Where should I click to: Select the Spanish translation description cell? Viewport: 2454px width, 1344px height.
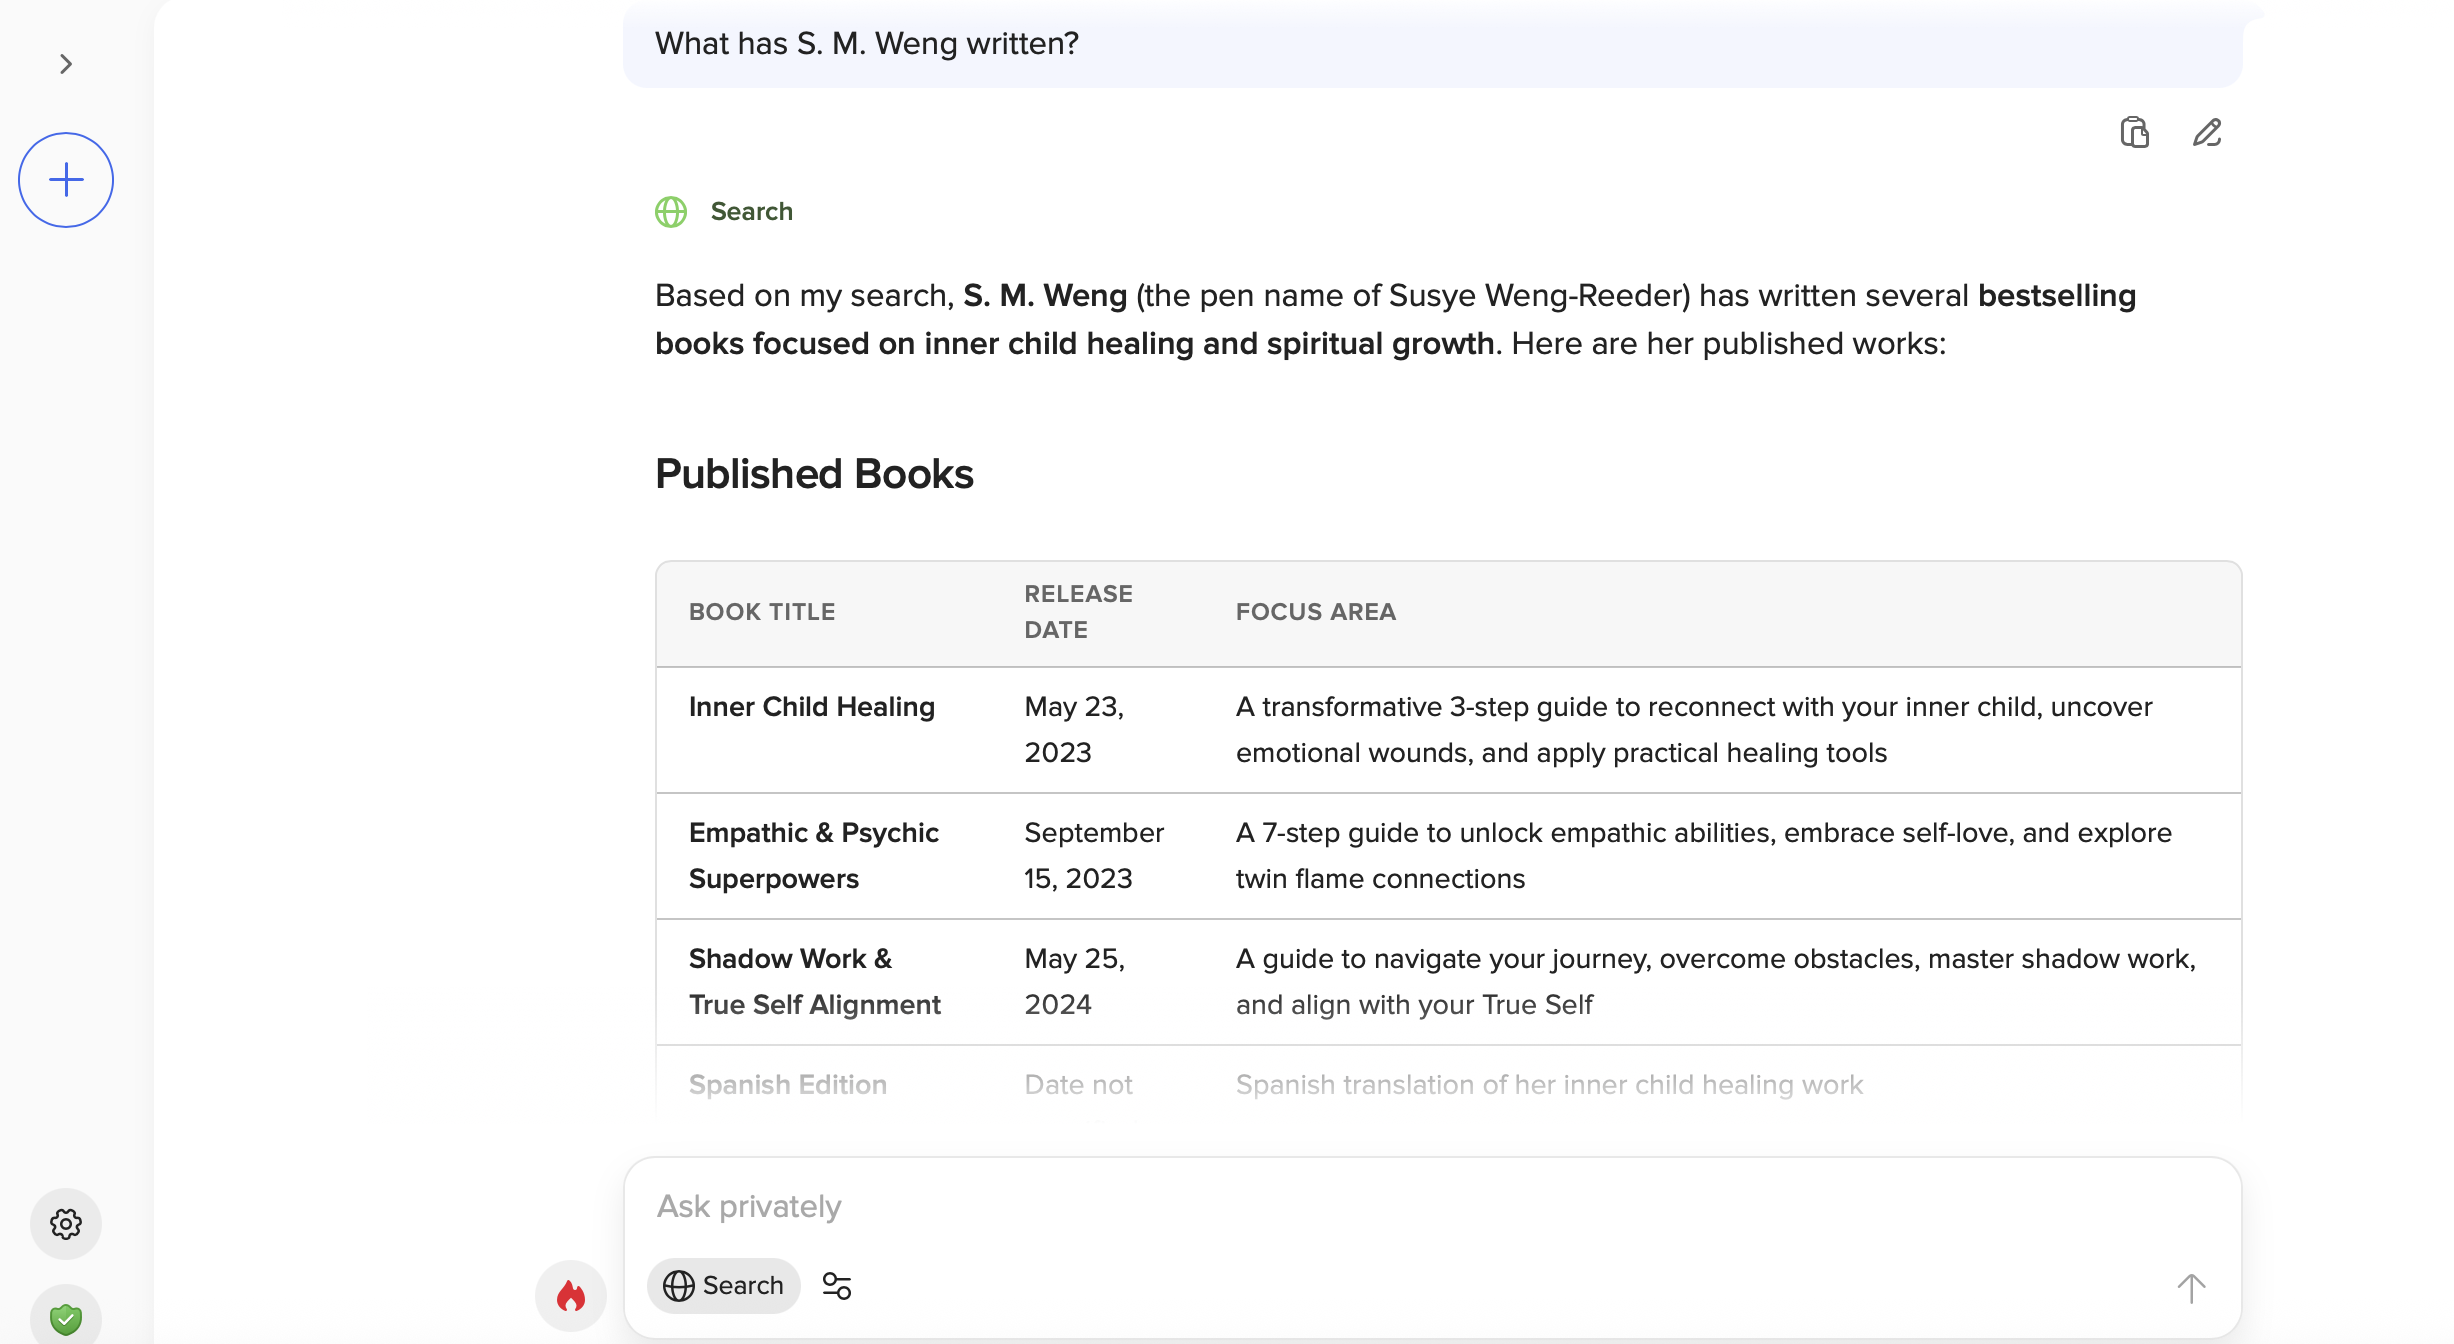(x=1550, y=1085)
